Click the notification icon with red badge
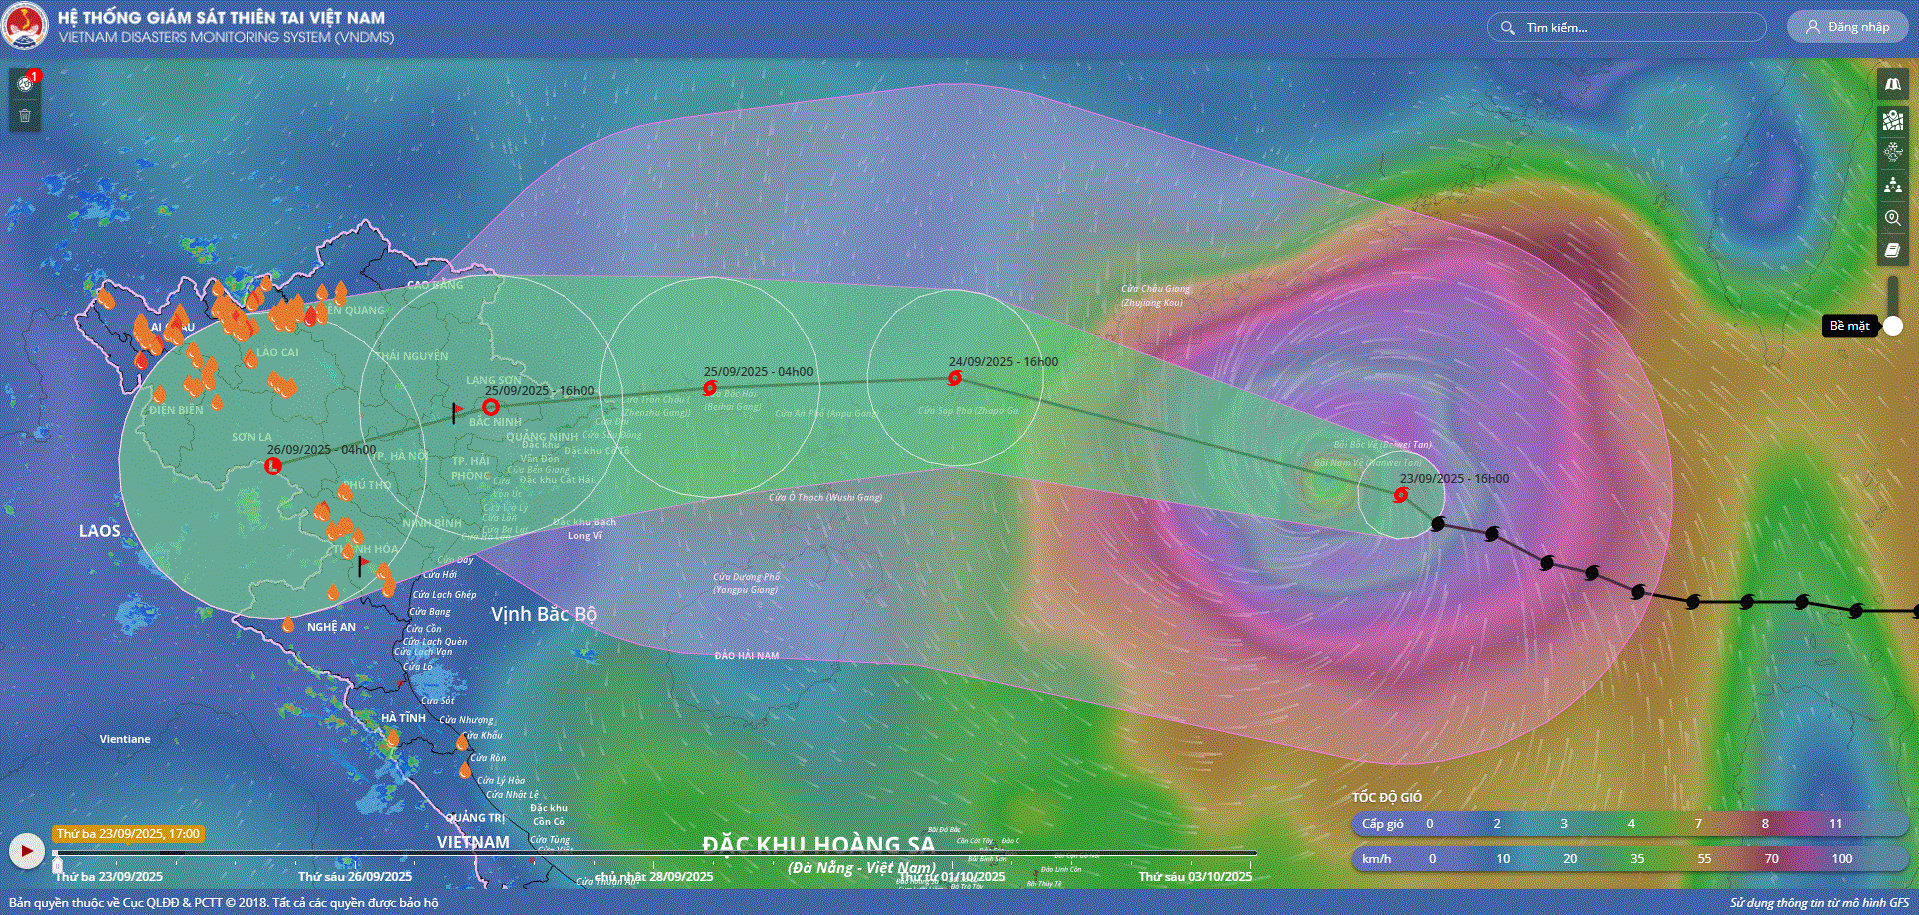 pos(26,84)
